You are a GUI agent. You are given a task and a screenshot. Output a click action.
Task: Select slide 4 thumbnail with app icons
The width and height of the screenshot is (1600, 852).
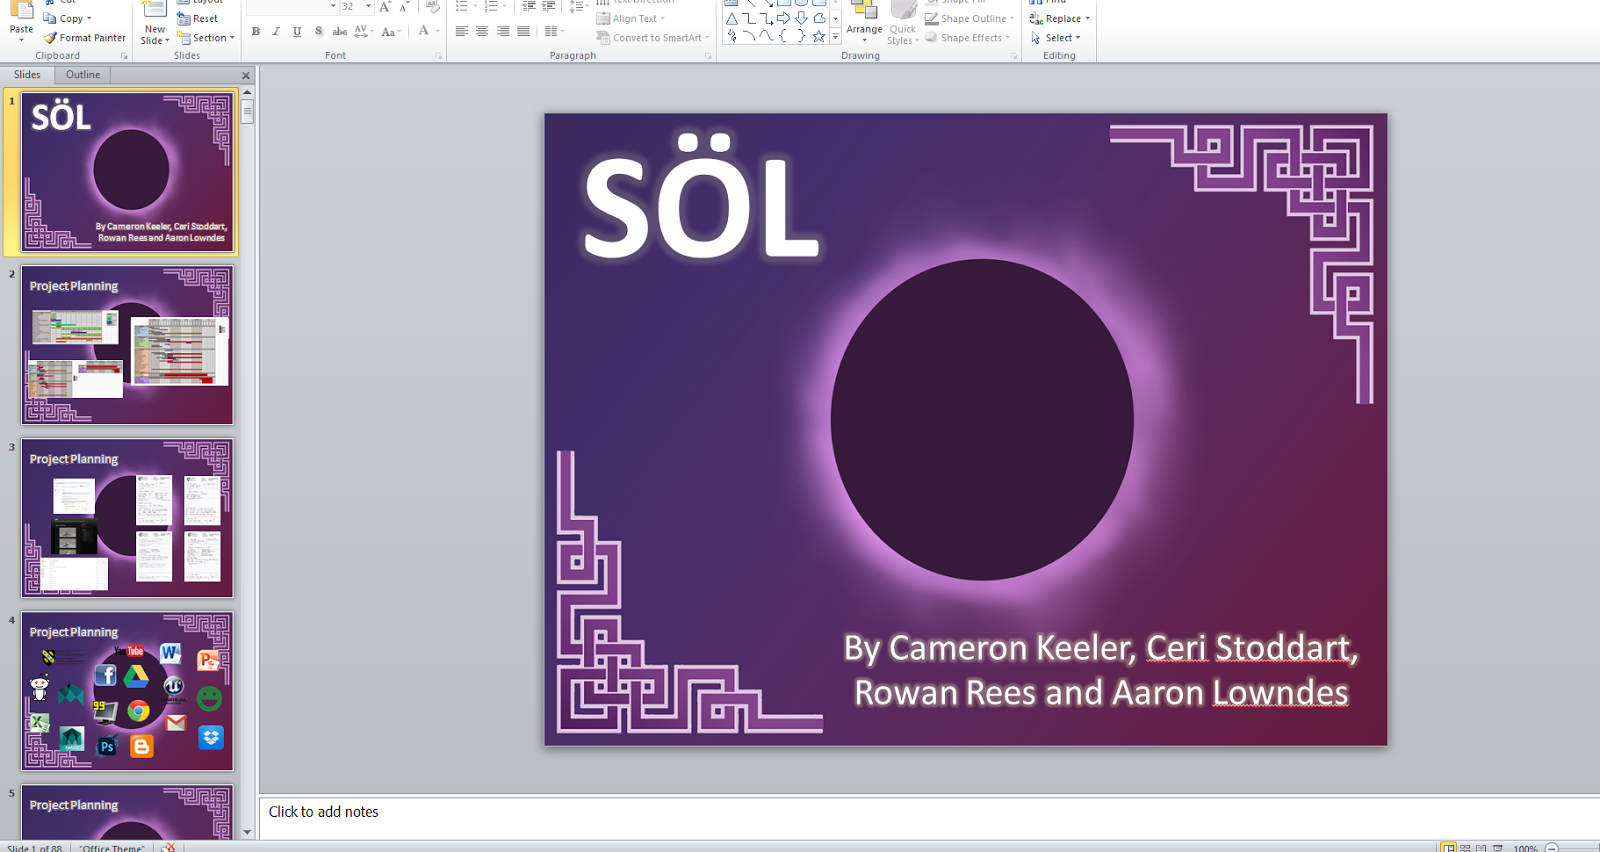click(x=127, y=691)
